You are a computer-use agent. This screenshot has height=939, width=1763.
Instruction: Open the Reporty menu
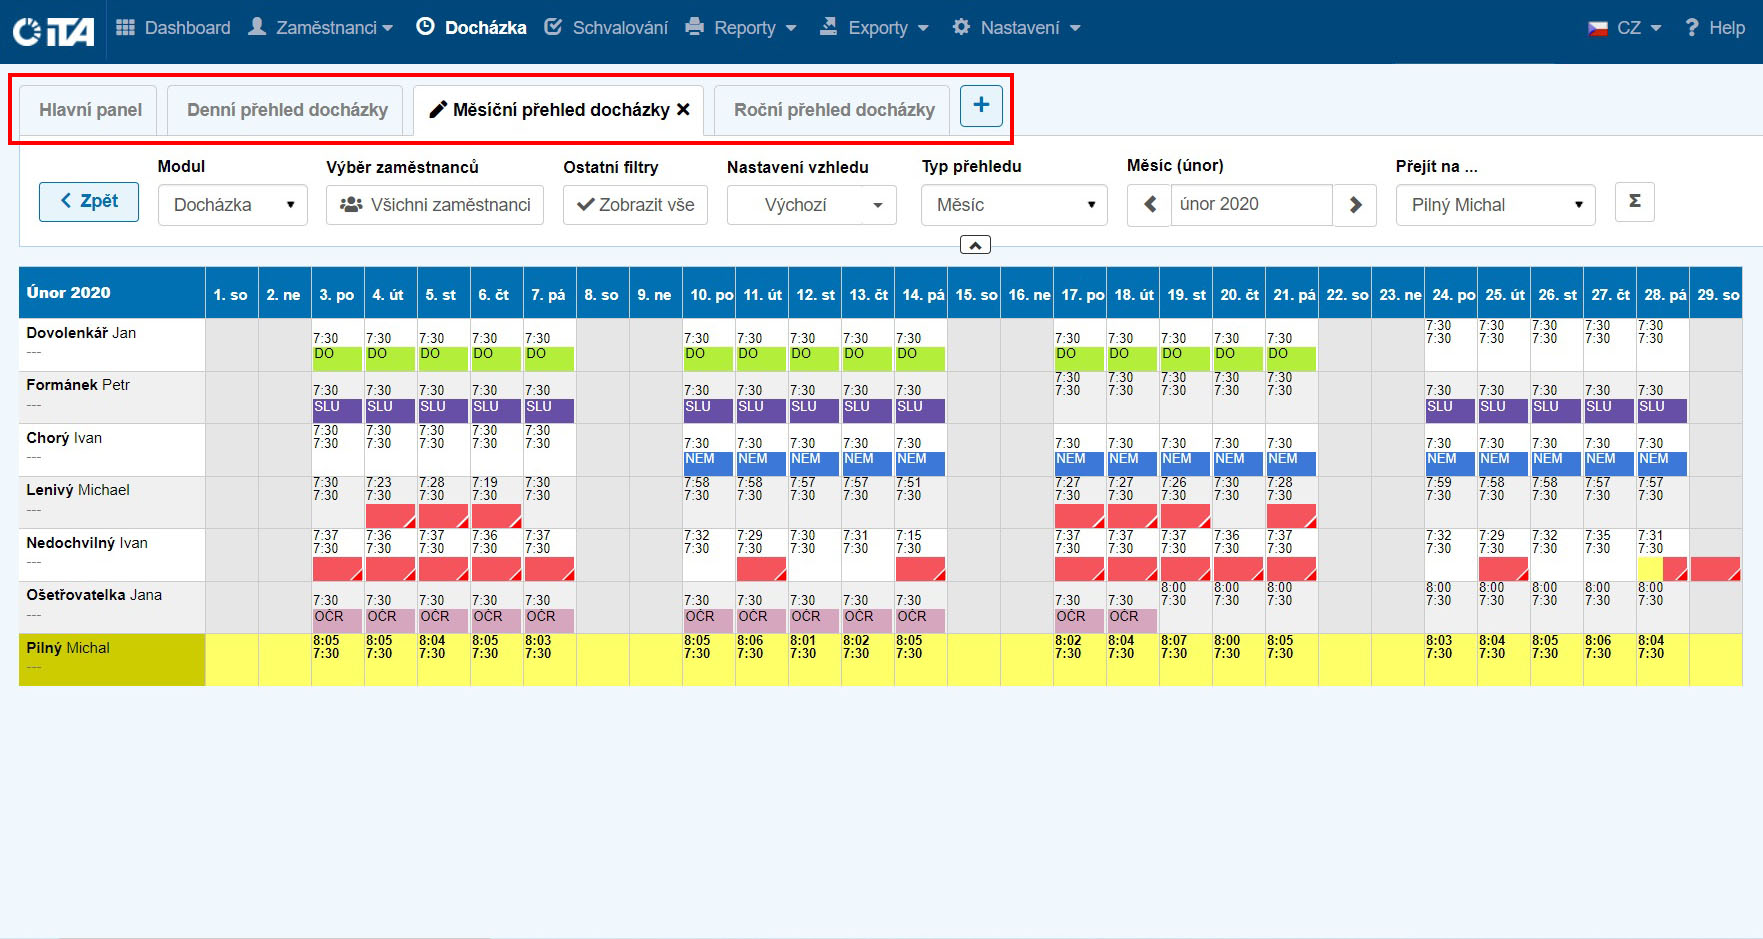[x=741, y=28]
